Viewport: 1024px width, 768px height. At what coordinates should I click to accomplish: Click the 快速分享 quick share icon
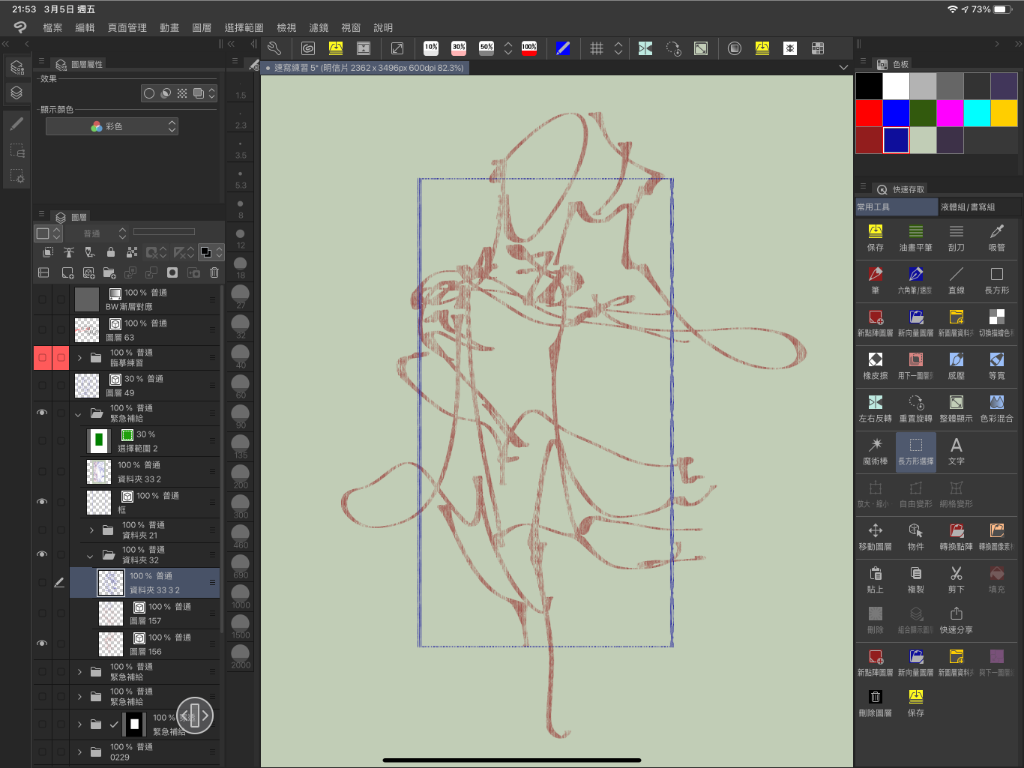[x=956, y=620]
